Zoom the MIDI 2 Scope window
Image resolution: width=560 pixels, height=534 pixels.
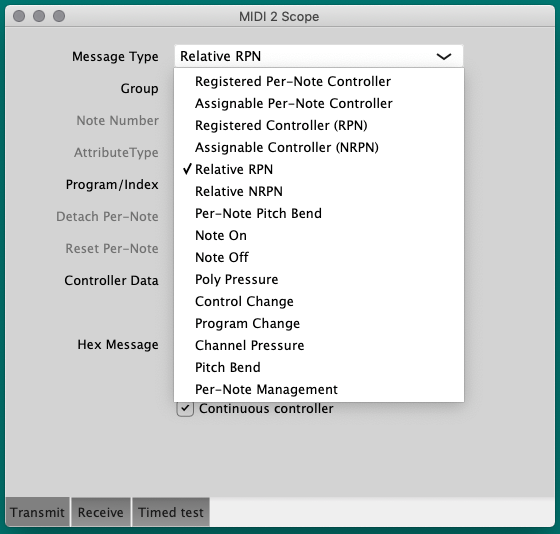click(59, 16)
